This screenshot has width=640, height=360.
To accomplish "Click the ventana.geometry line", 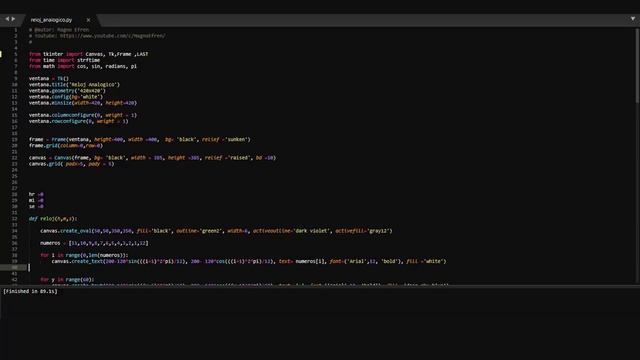I will (67, 91).
